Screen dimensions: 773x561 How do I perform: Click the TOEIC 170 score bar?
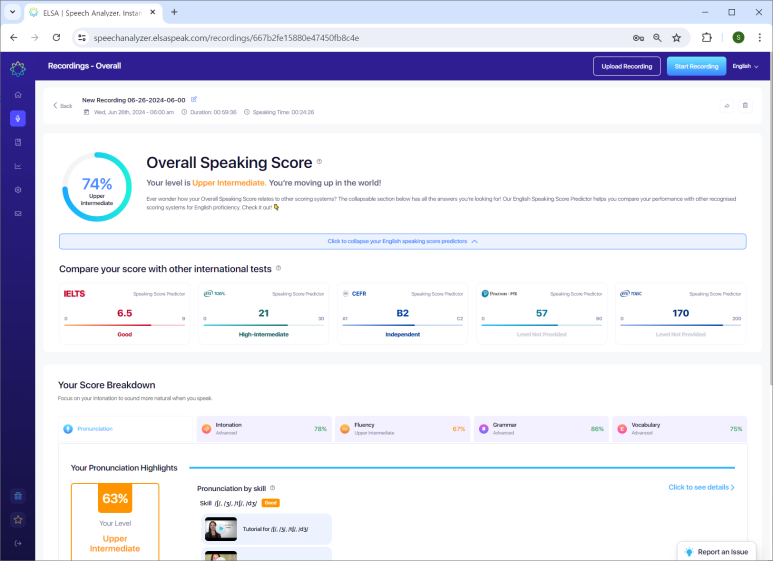pyautogui.click(x=680, y=325)
